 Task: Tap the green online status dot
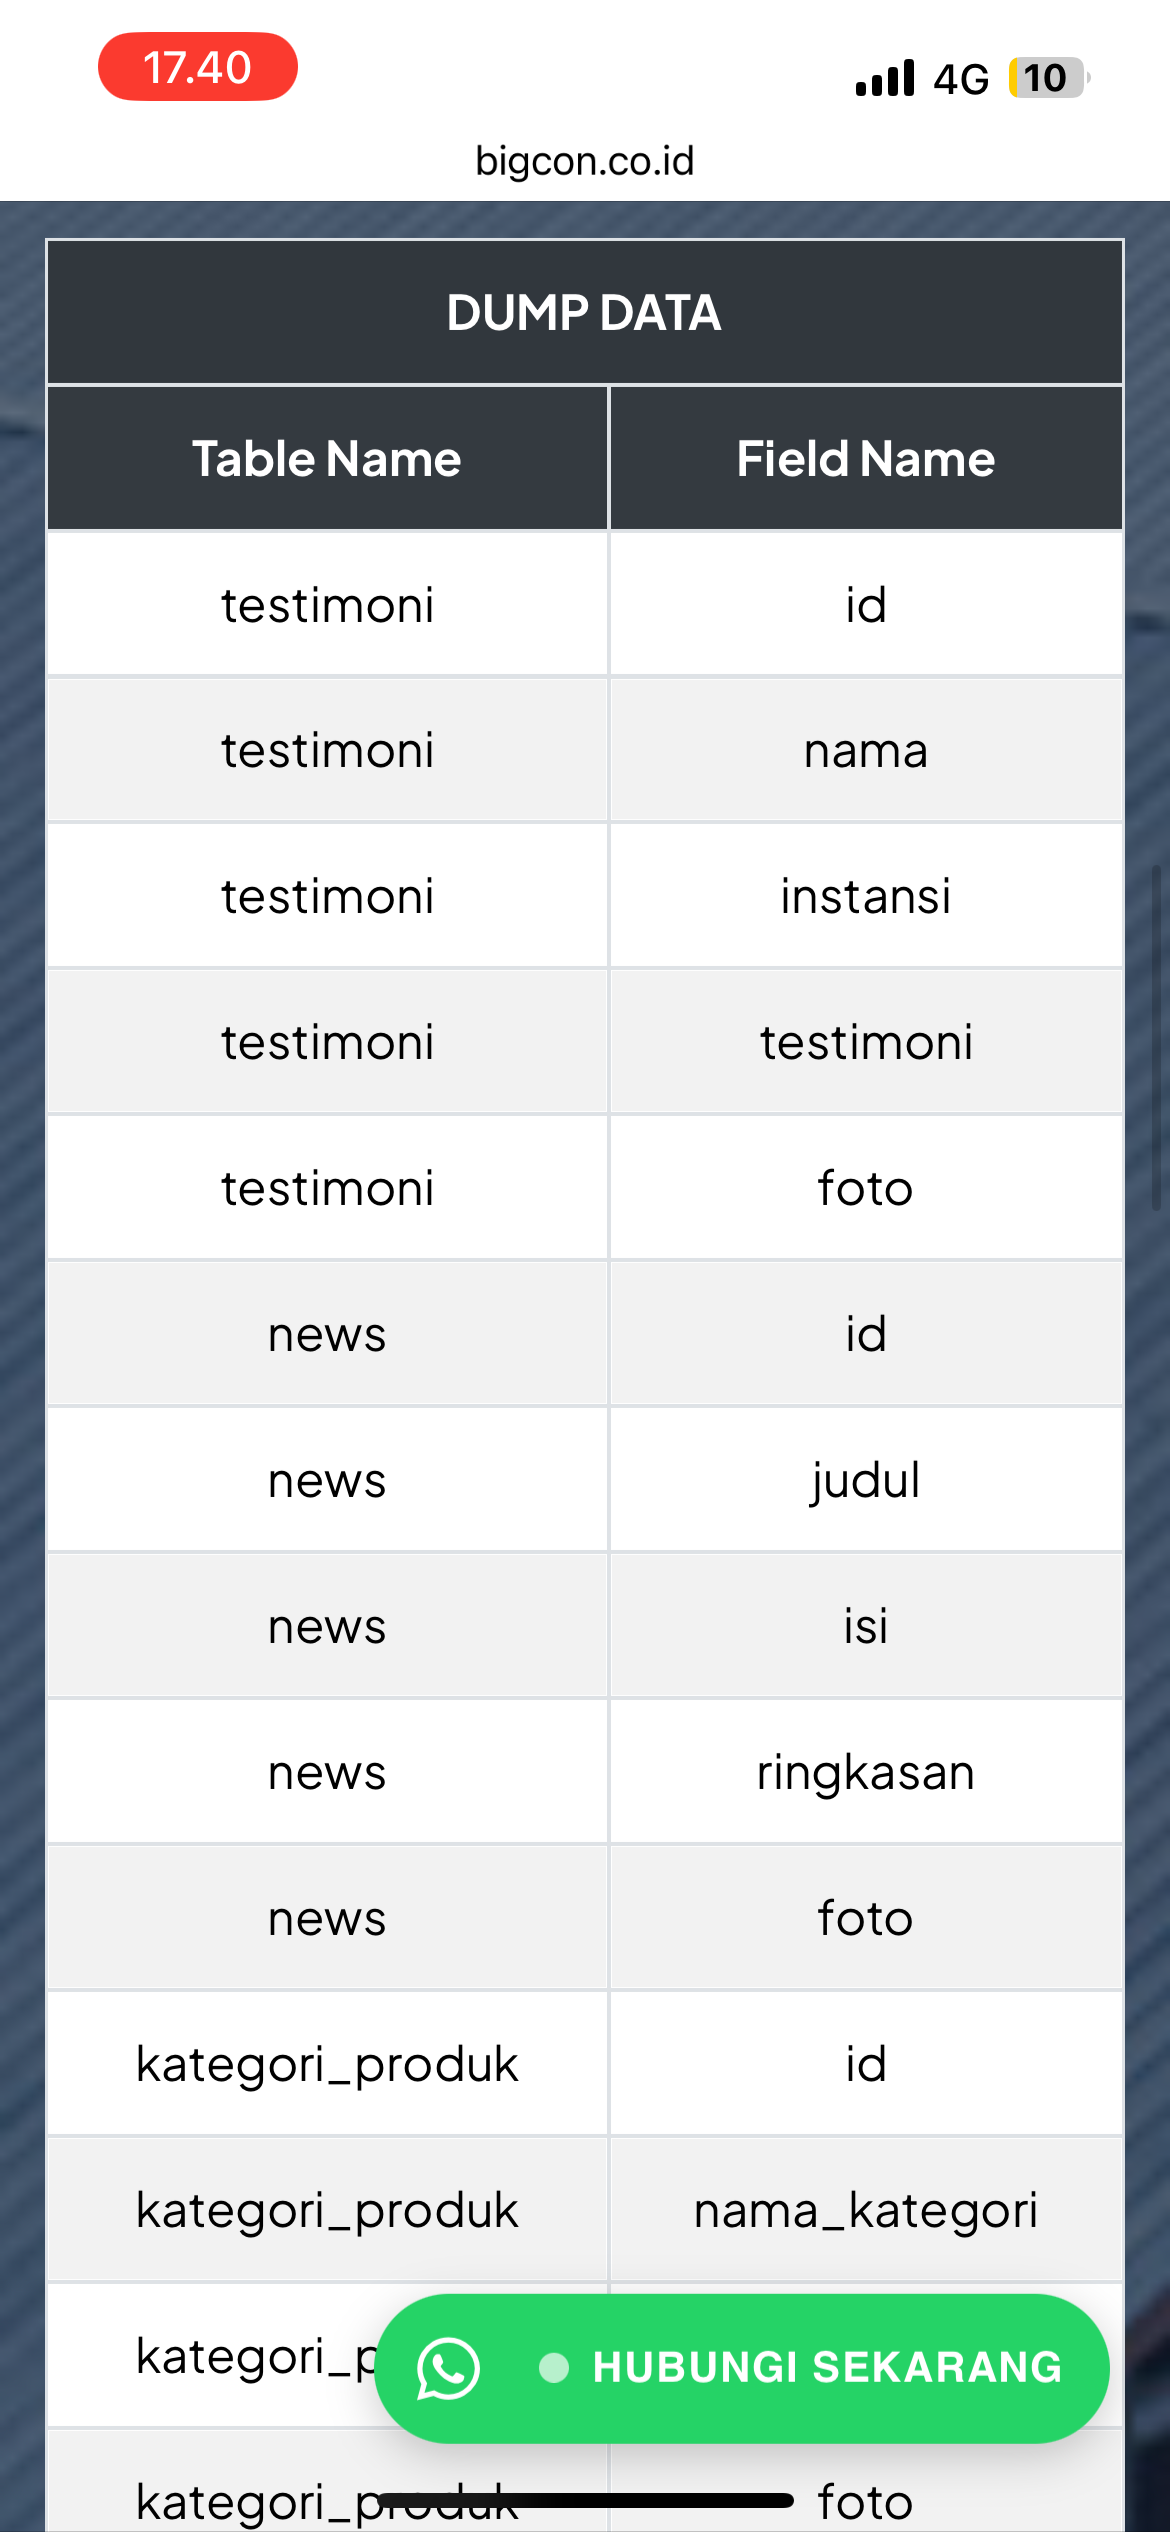(554, 2368)
